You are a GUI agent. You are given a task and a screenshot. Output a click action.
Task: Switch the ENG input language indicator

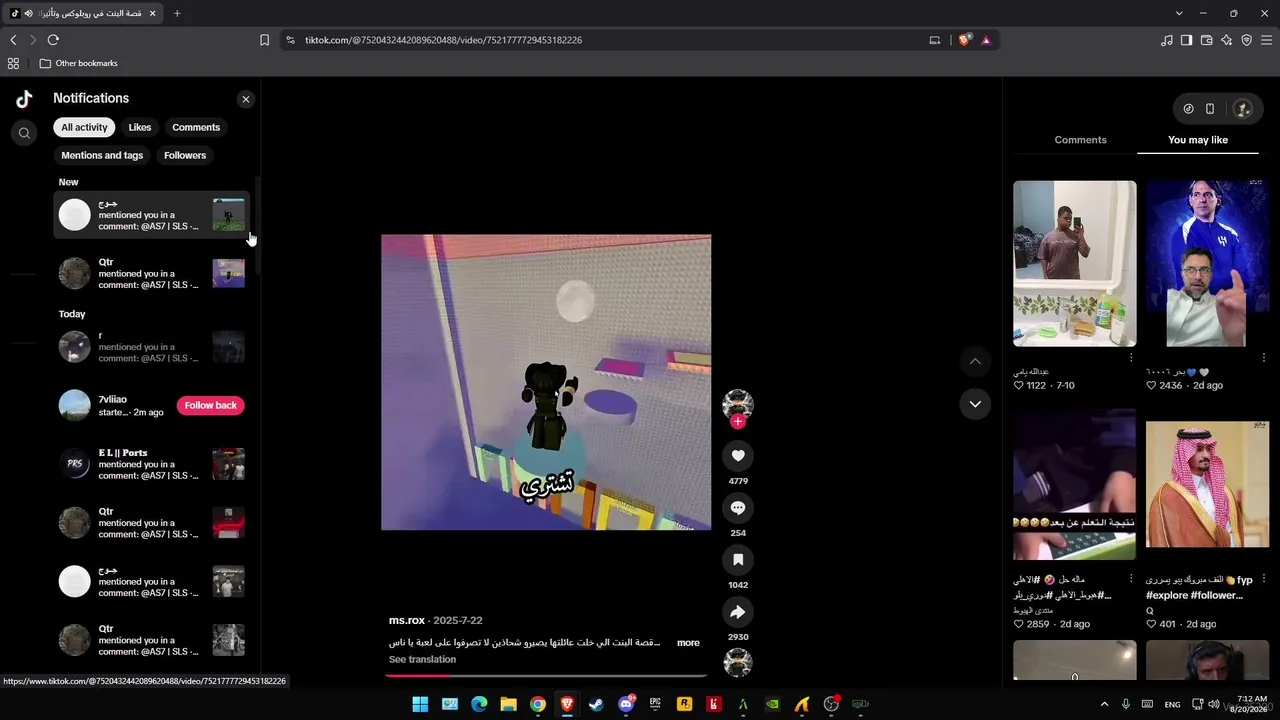pos(1172,704)
